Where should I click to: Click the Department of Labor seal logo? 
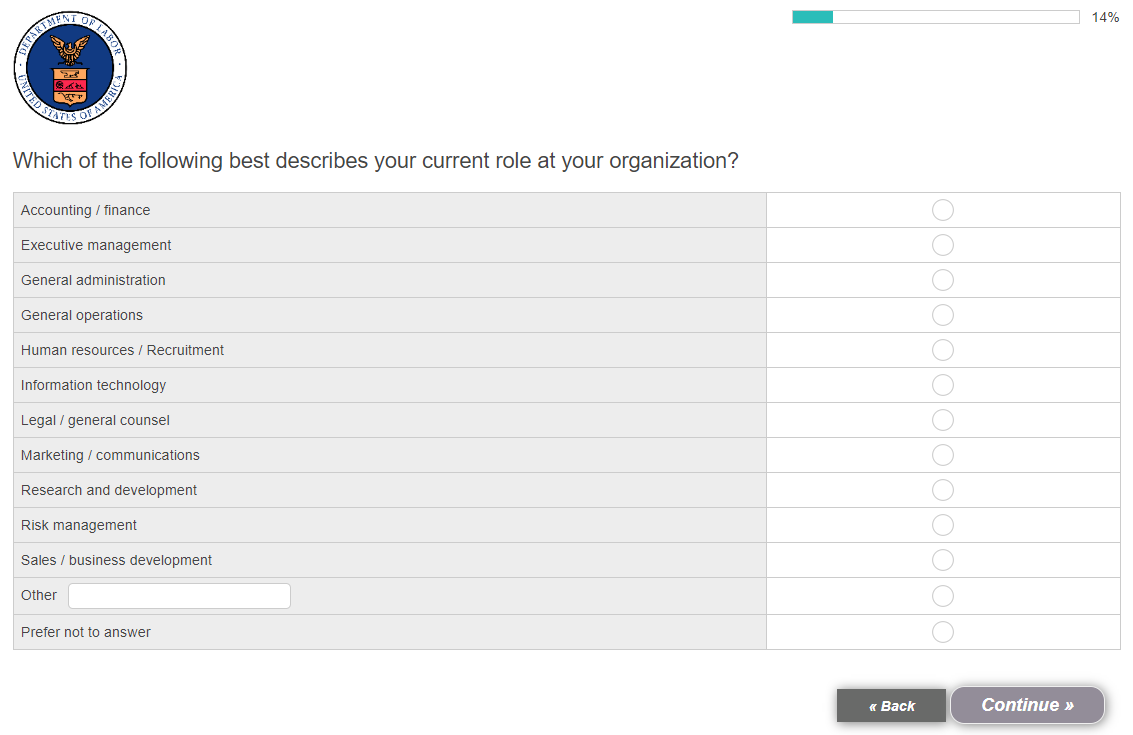[x=70, y=68]
